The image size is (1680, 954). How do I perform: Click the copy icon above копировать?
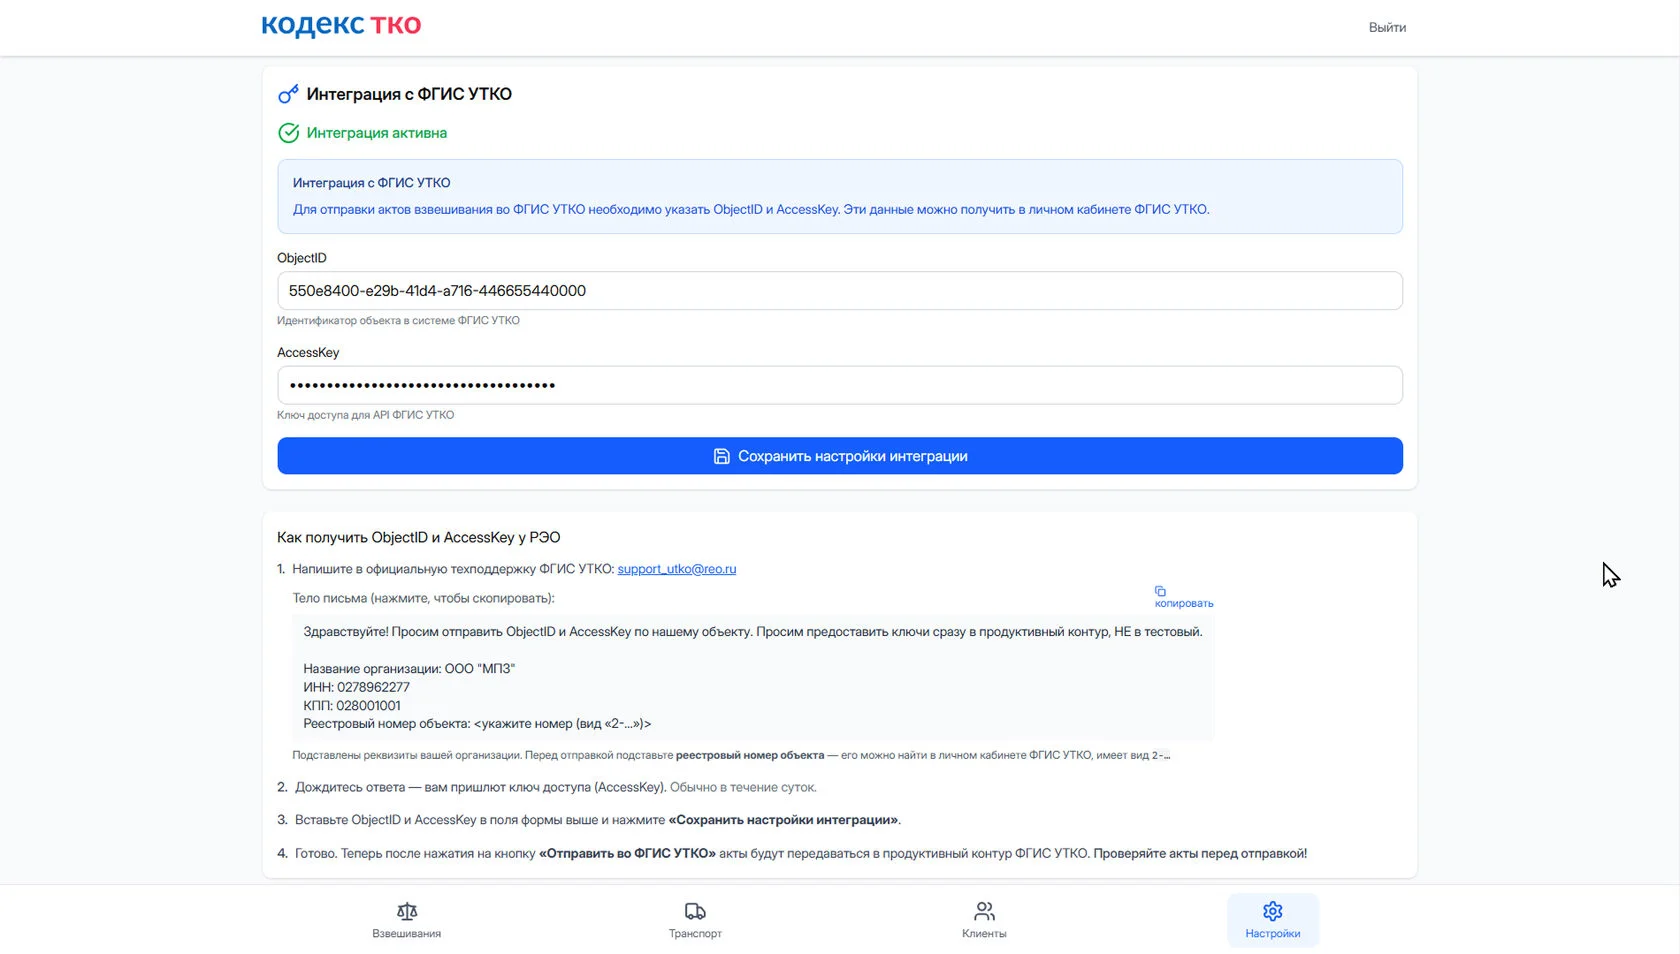click(1160, 591)
